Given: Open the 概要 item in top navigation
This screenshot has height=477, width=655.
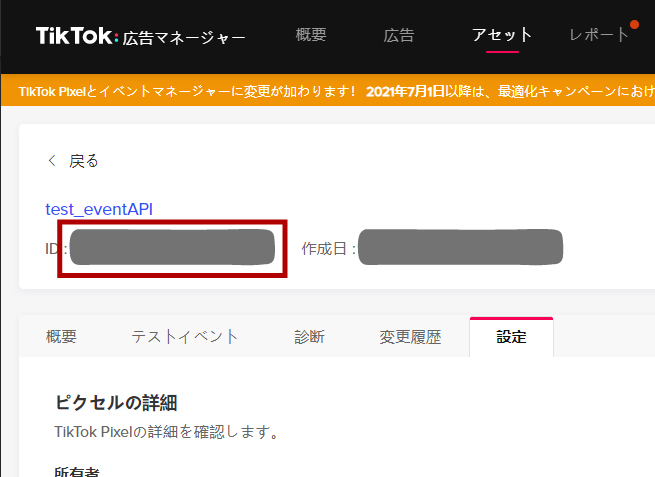Looking at the screenshot, I should click(x=311, y=36).
